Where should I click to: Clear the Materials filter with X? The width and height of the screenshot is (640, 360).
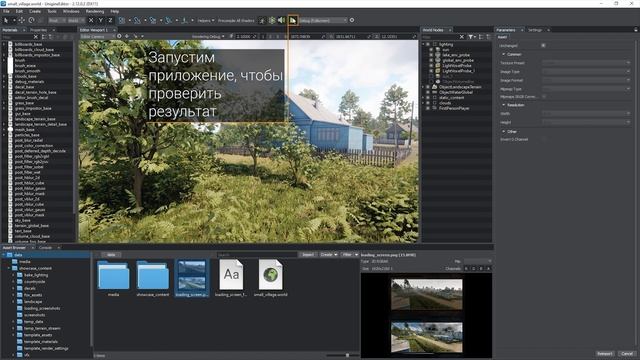(x=36, y=37)
